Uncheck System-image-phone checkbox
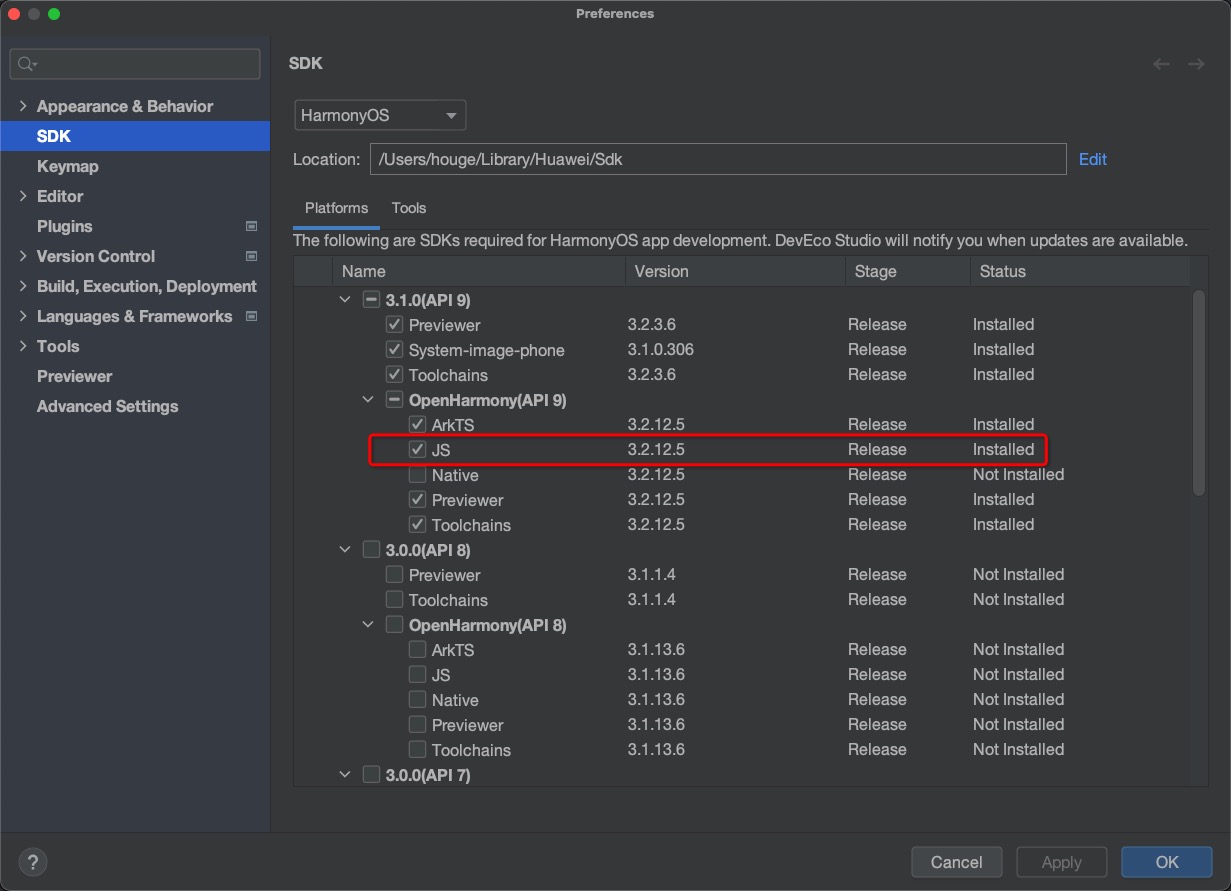The image size is (1231, 891). click(394, 350)
